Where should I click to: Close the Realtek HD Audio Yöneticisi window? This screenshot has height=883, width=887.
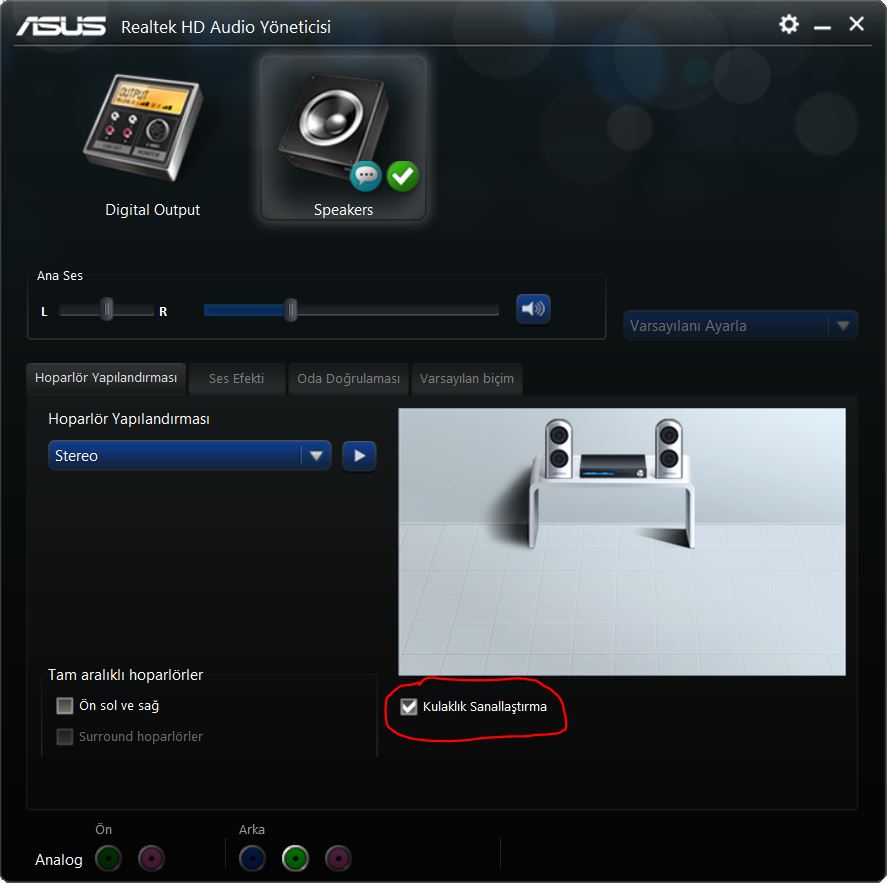point(856,24)
